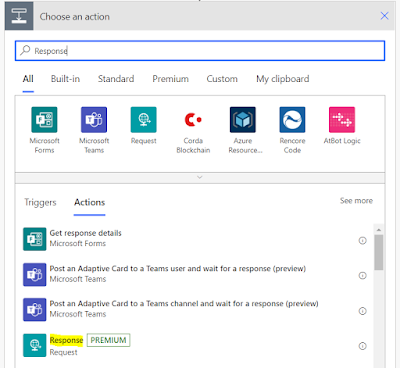The width and height of the screenshot is (400, 368).
Task: Click Teams icon for post to Teams user
Action: [35, 274]
